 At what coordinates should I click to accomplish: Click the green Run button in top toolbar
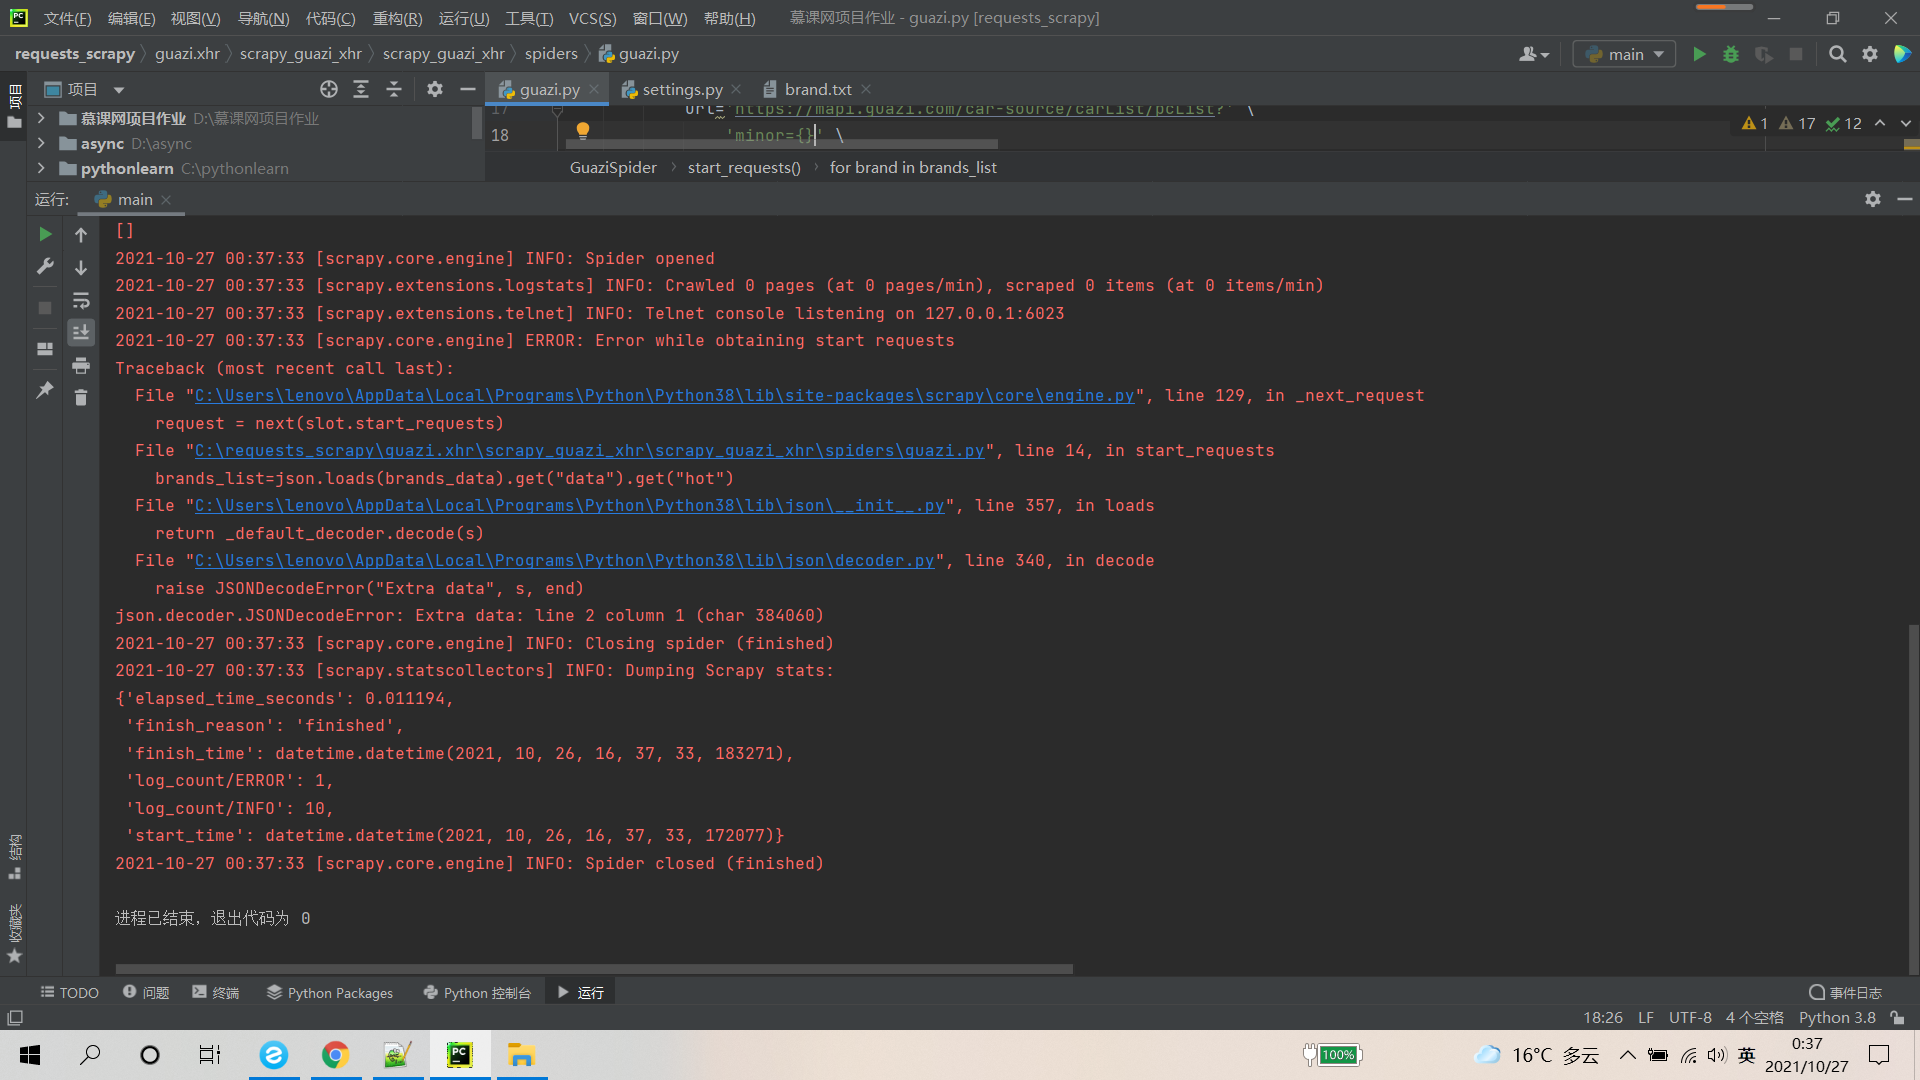pyautogui.click(x=1699, y=54)
